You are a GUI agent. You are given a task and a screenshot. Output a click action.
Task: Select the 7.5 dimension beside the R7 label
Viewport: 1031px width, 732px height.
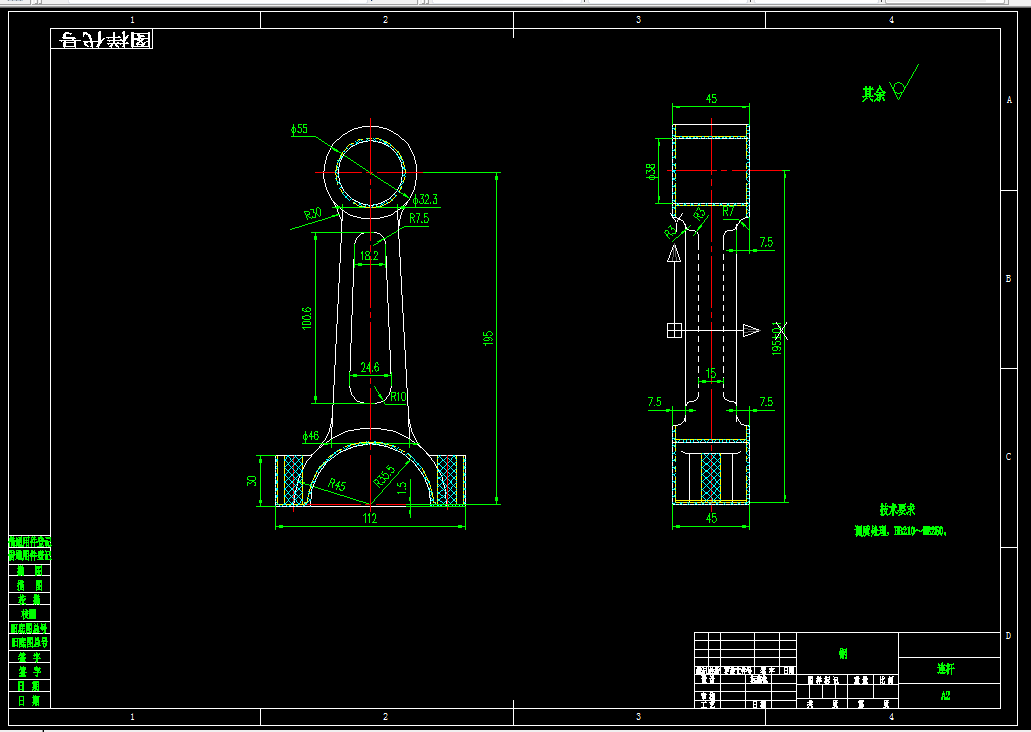click(766, 242)
